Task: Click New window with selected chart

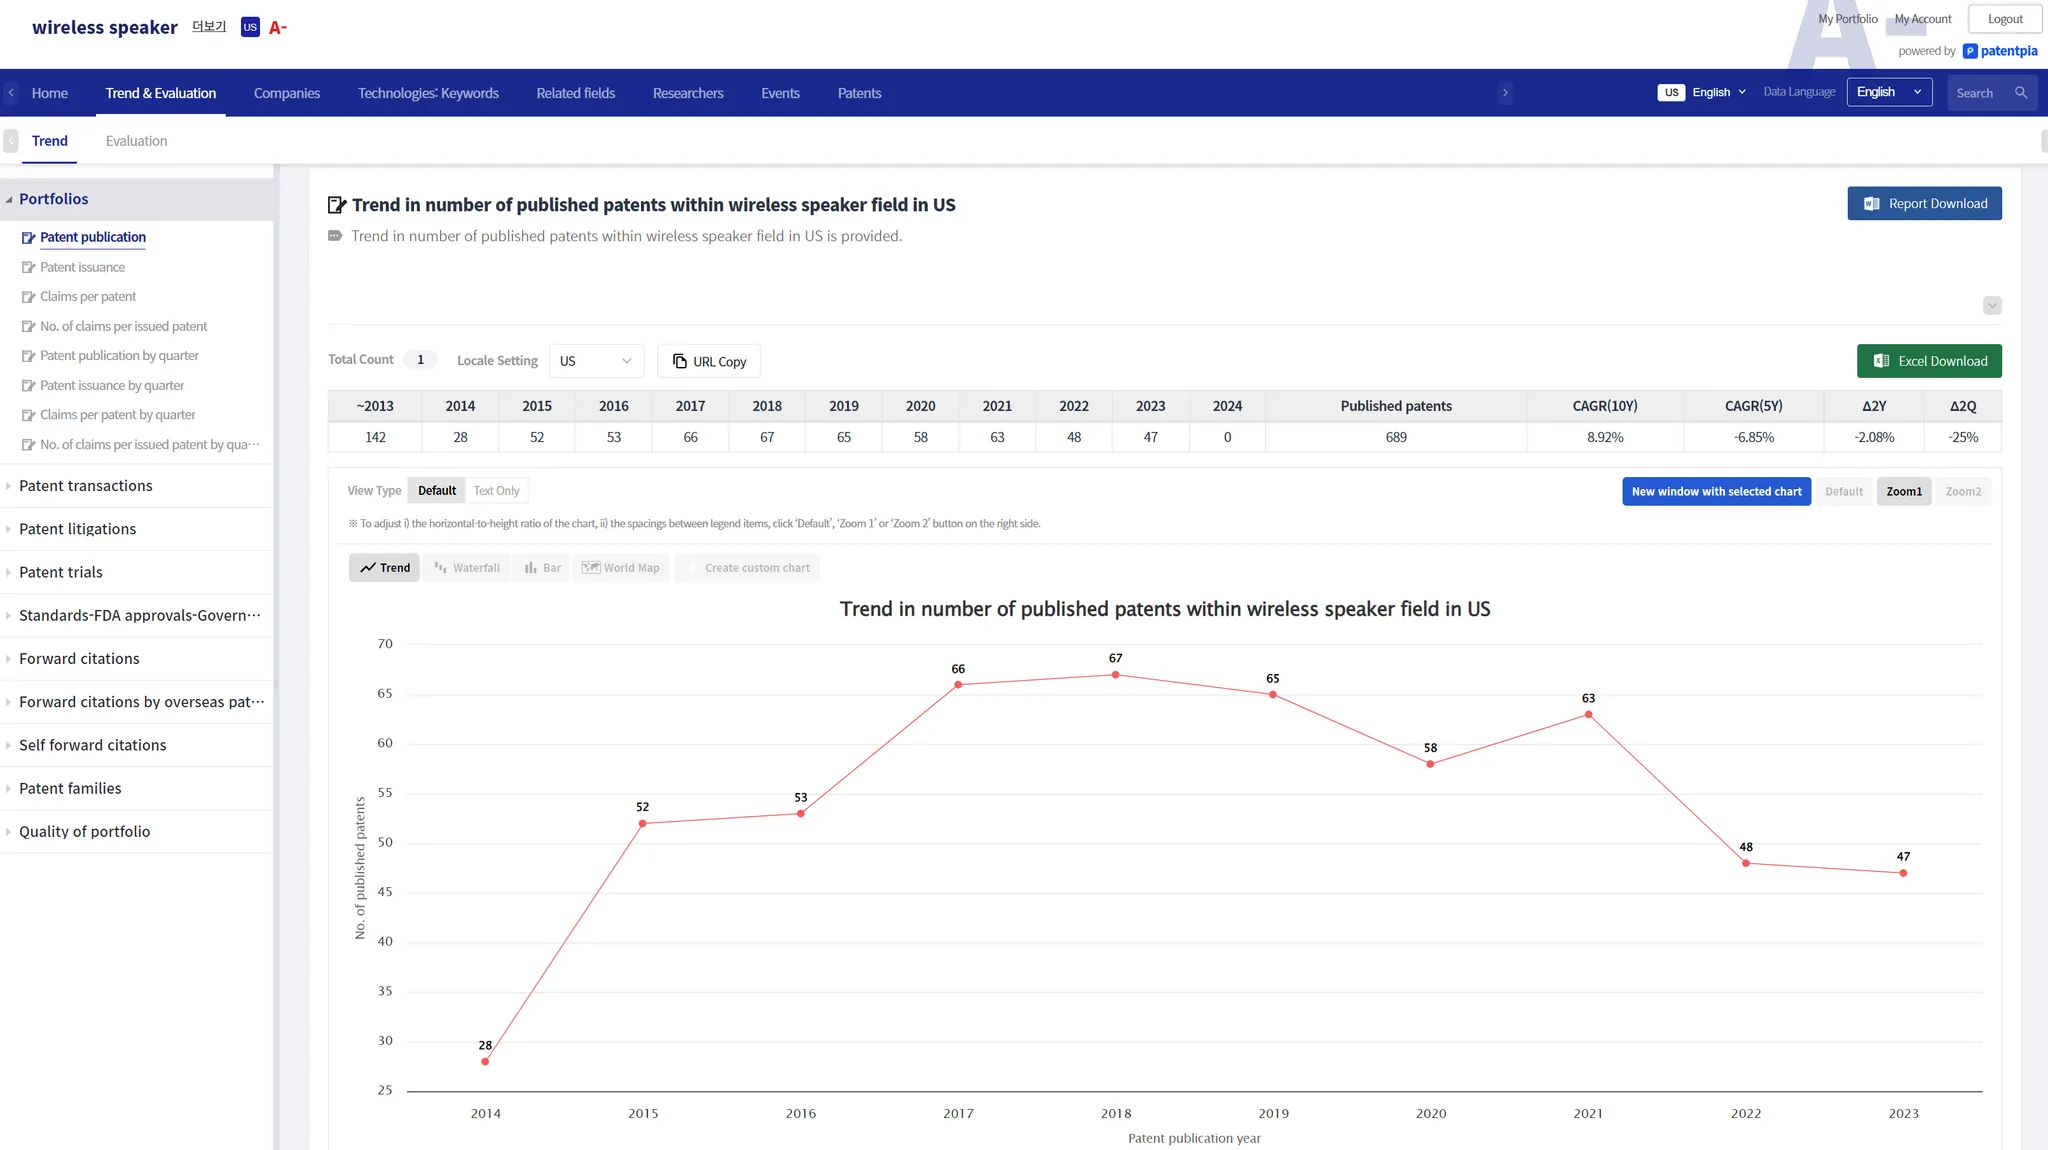Action: coord(1716,491)
